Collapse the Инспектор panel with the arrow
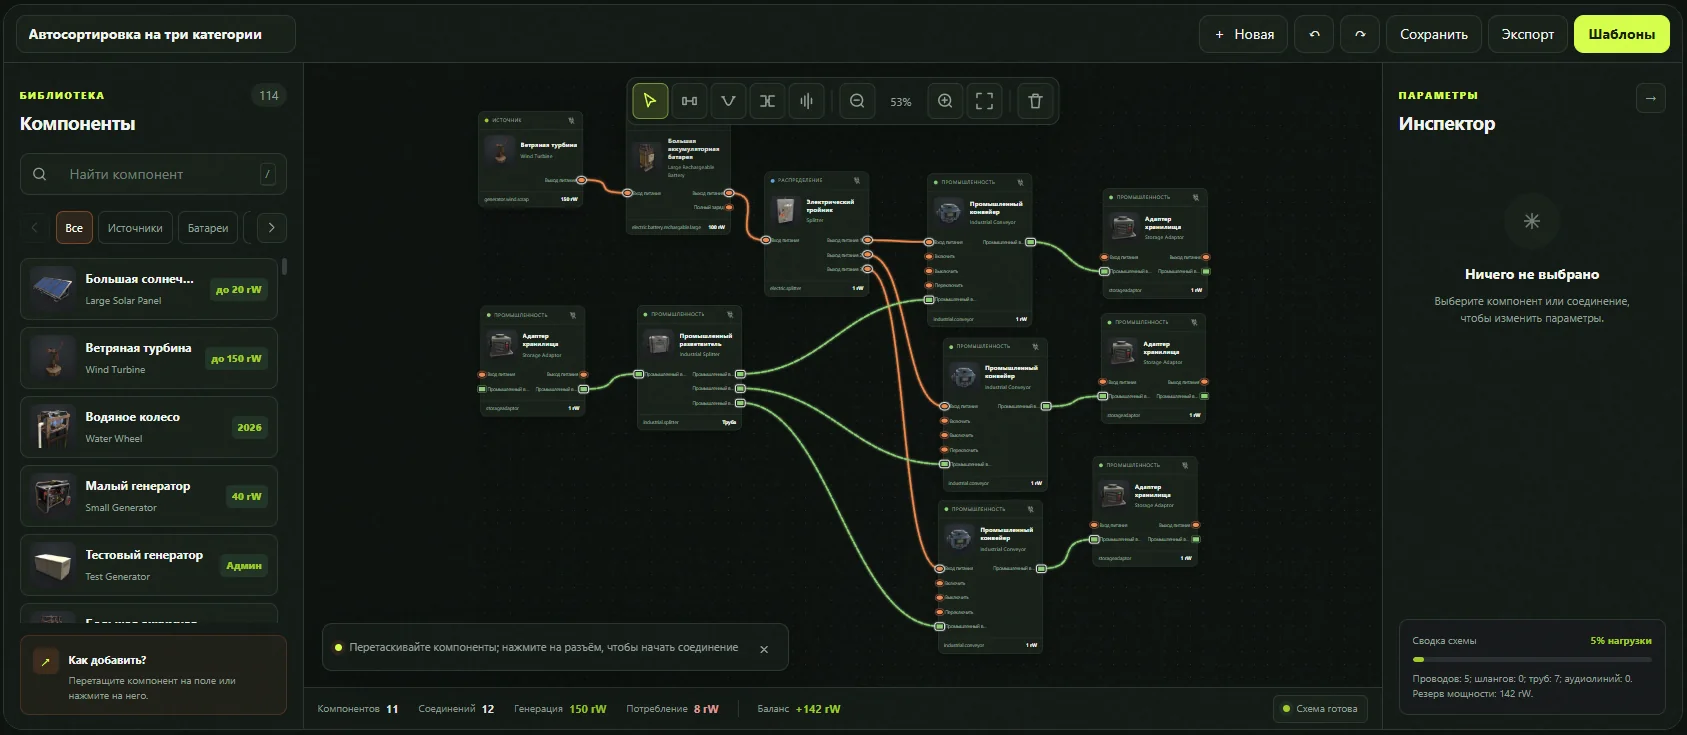Viewport: 1687px width, 735px height. (1651, 98)
